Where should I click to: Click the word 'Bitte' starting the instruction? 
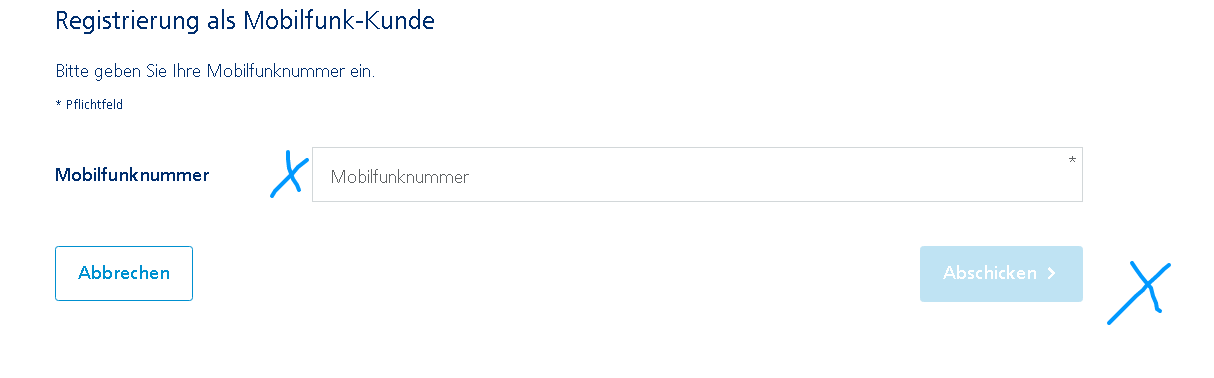(x=70, y=72)
